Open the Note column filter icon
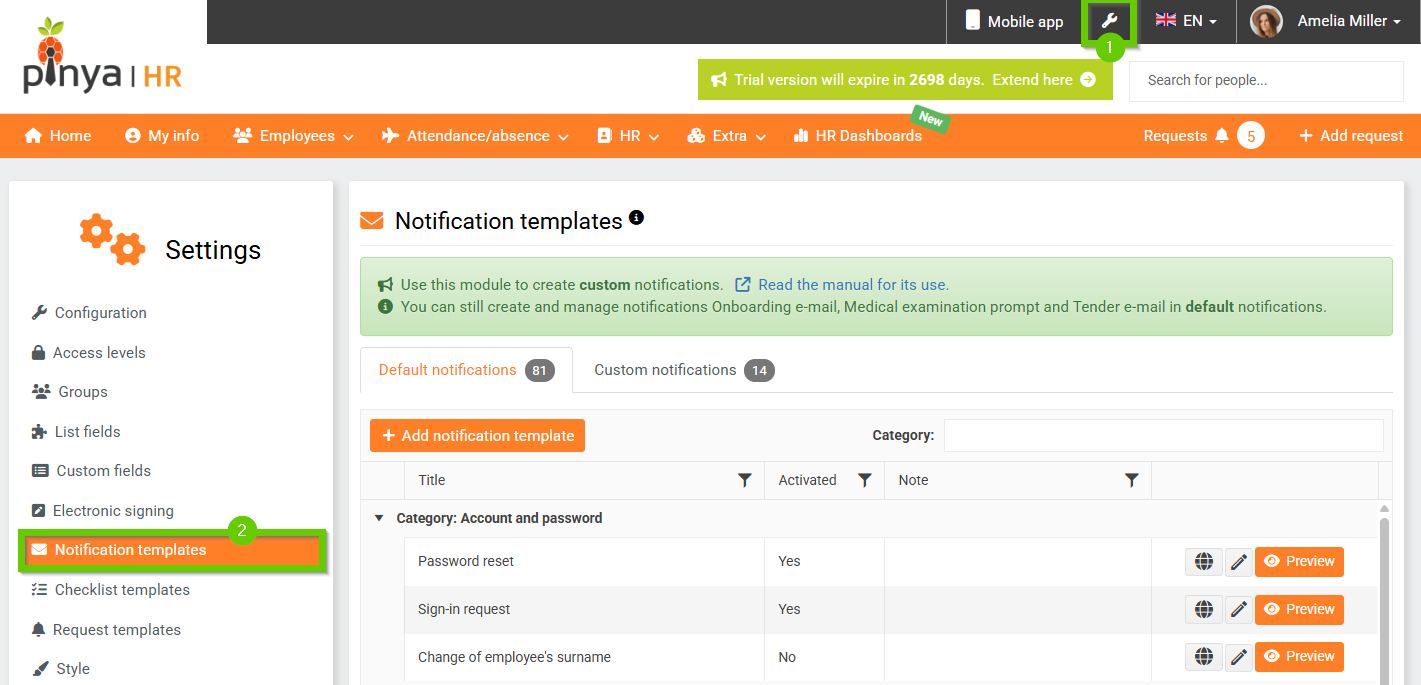 tap(1131, 481)
